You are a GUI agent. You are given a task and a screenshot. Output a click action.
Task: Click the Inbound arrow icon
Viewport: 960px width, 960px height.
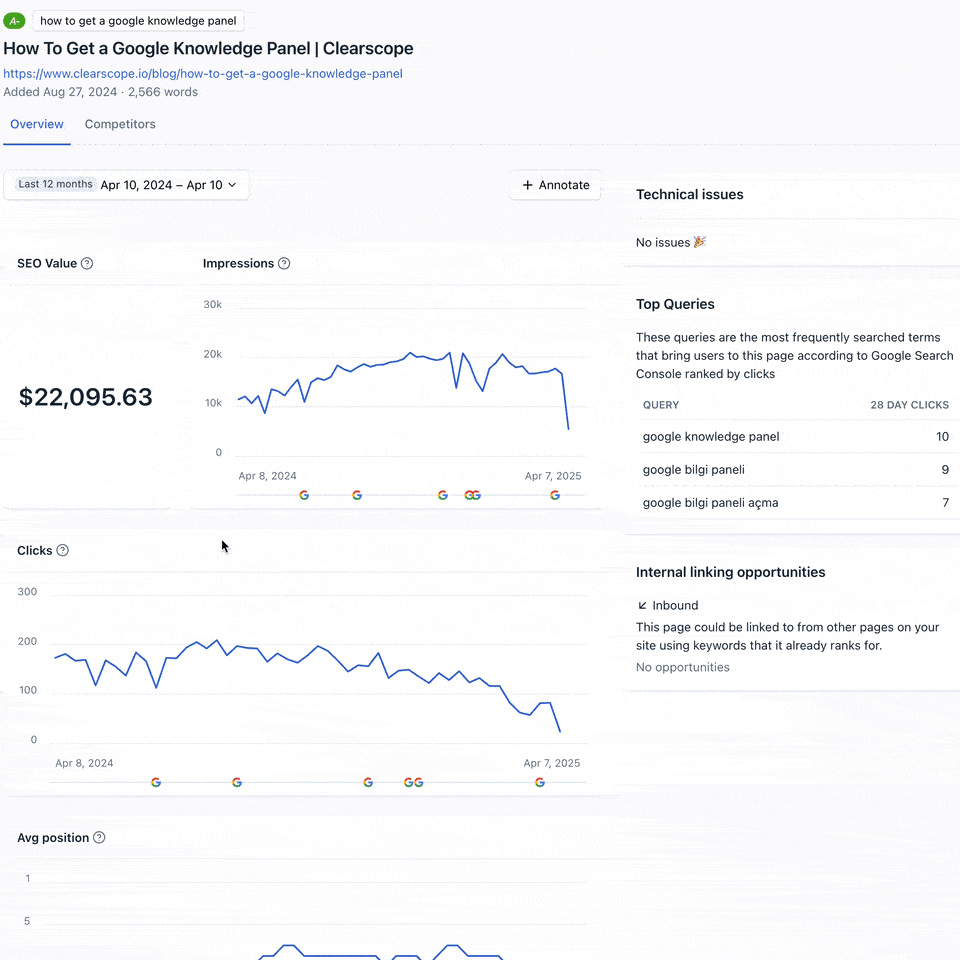pos(642,606)
